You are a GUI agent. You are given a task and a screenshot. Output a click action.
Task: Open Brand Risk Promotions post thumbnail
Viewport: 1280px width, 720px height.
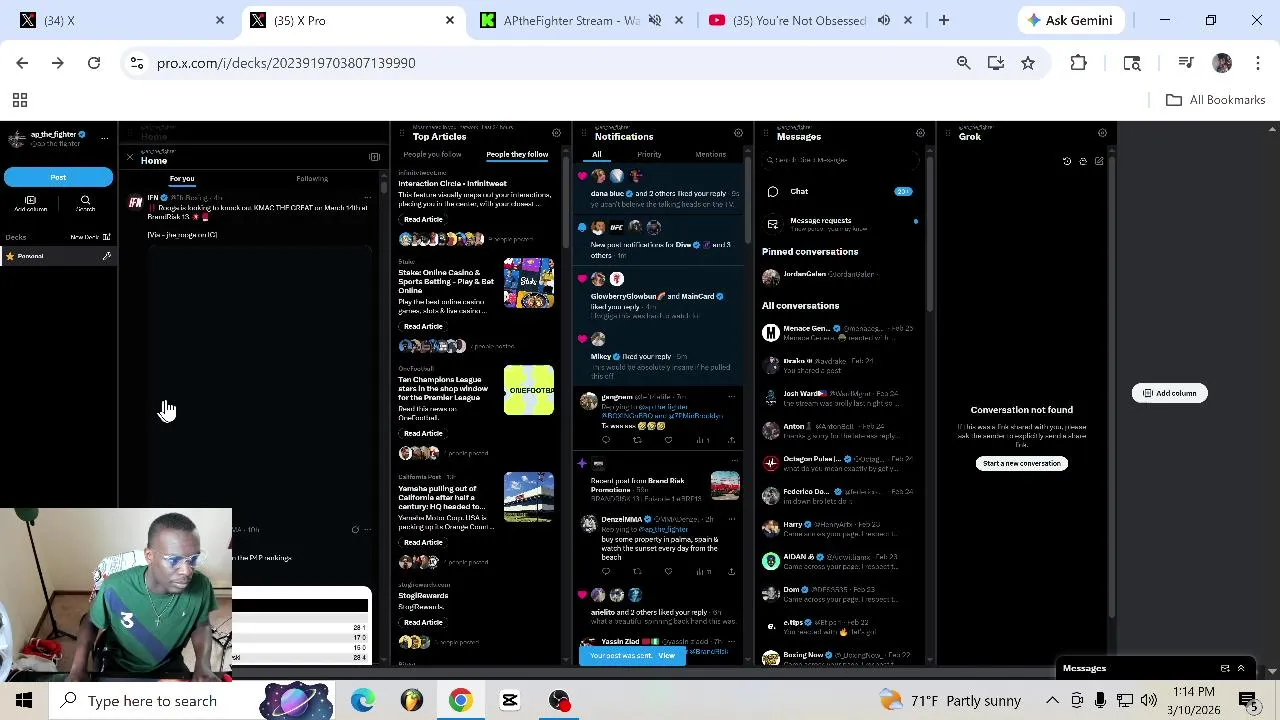(725, 485)
